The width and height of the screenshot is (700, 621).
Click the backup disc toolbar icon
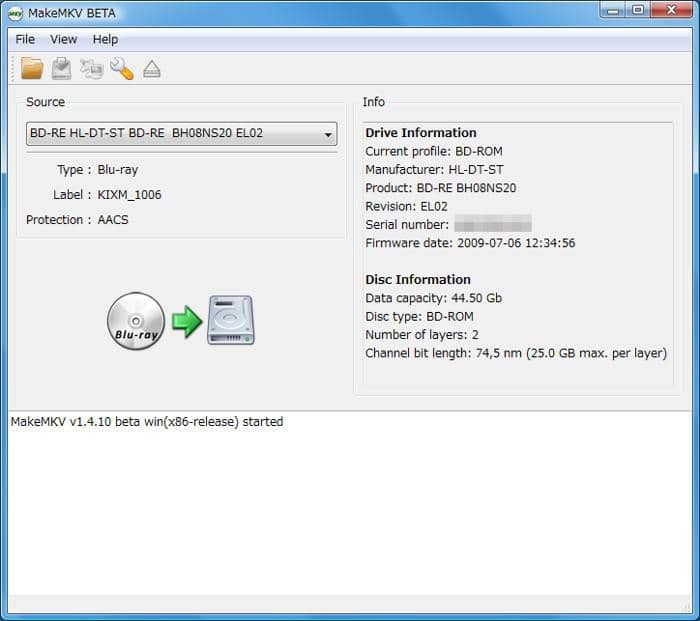point(62,69)
